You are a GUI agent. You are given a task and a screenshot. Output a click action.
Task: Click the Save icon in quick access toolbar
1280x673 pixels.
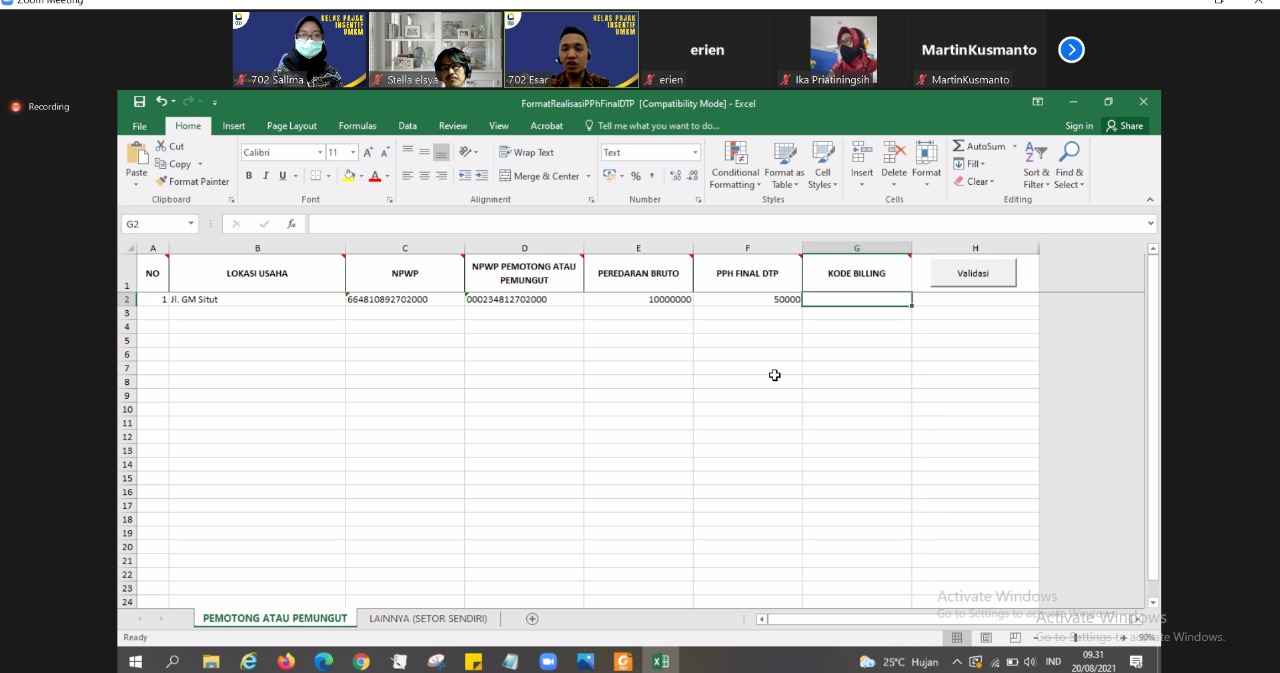139,102
